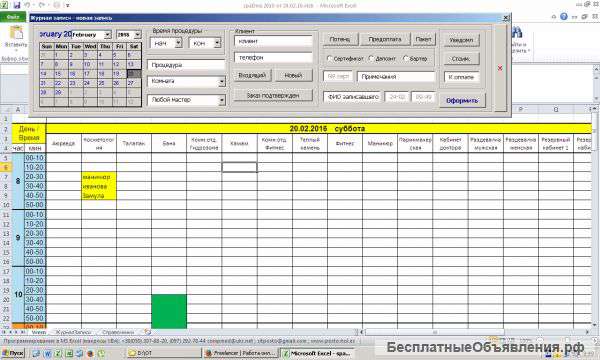Expand the Любой мастер dropdown
600x360 pixels.
(222, 100)
